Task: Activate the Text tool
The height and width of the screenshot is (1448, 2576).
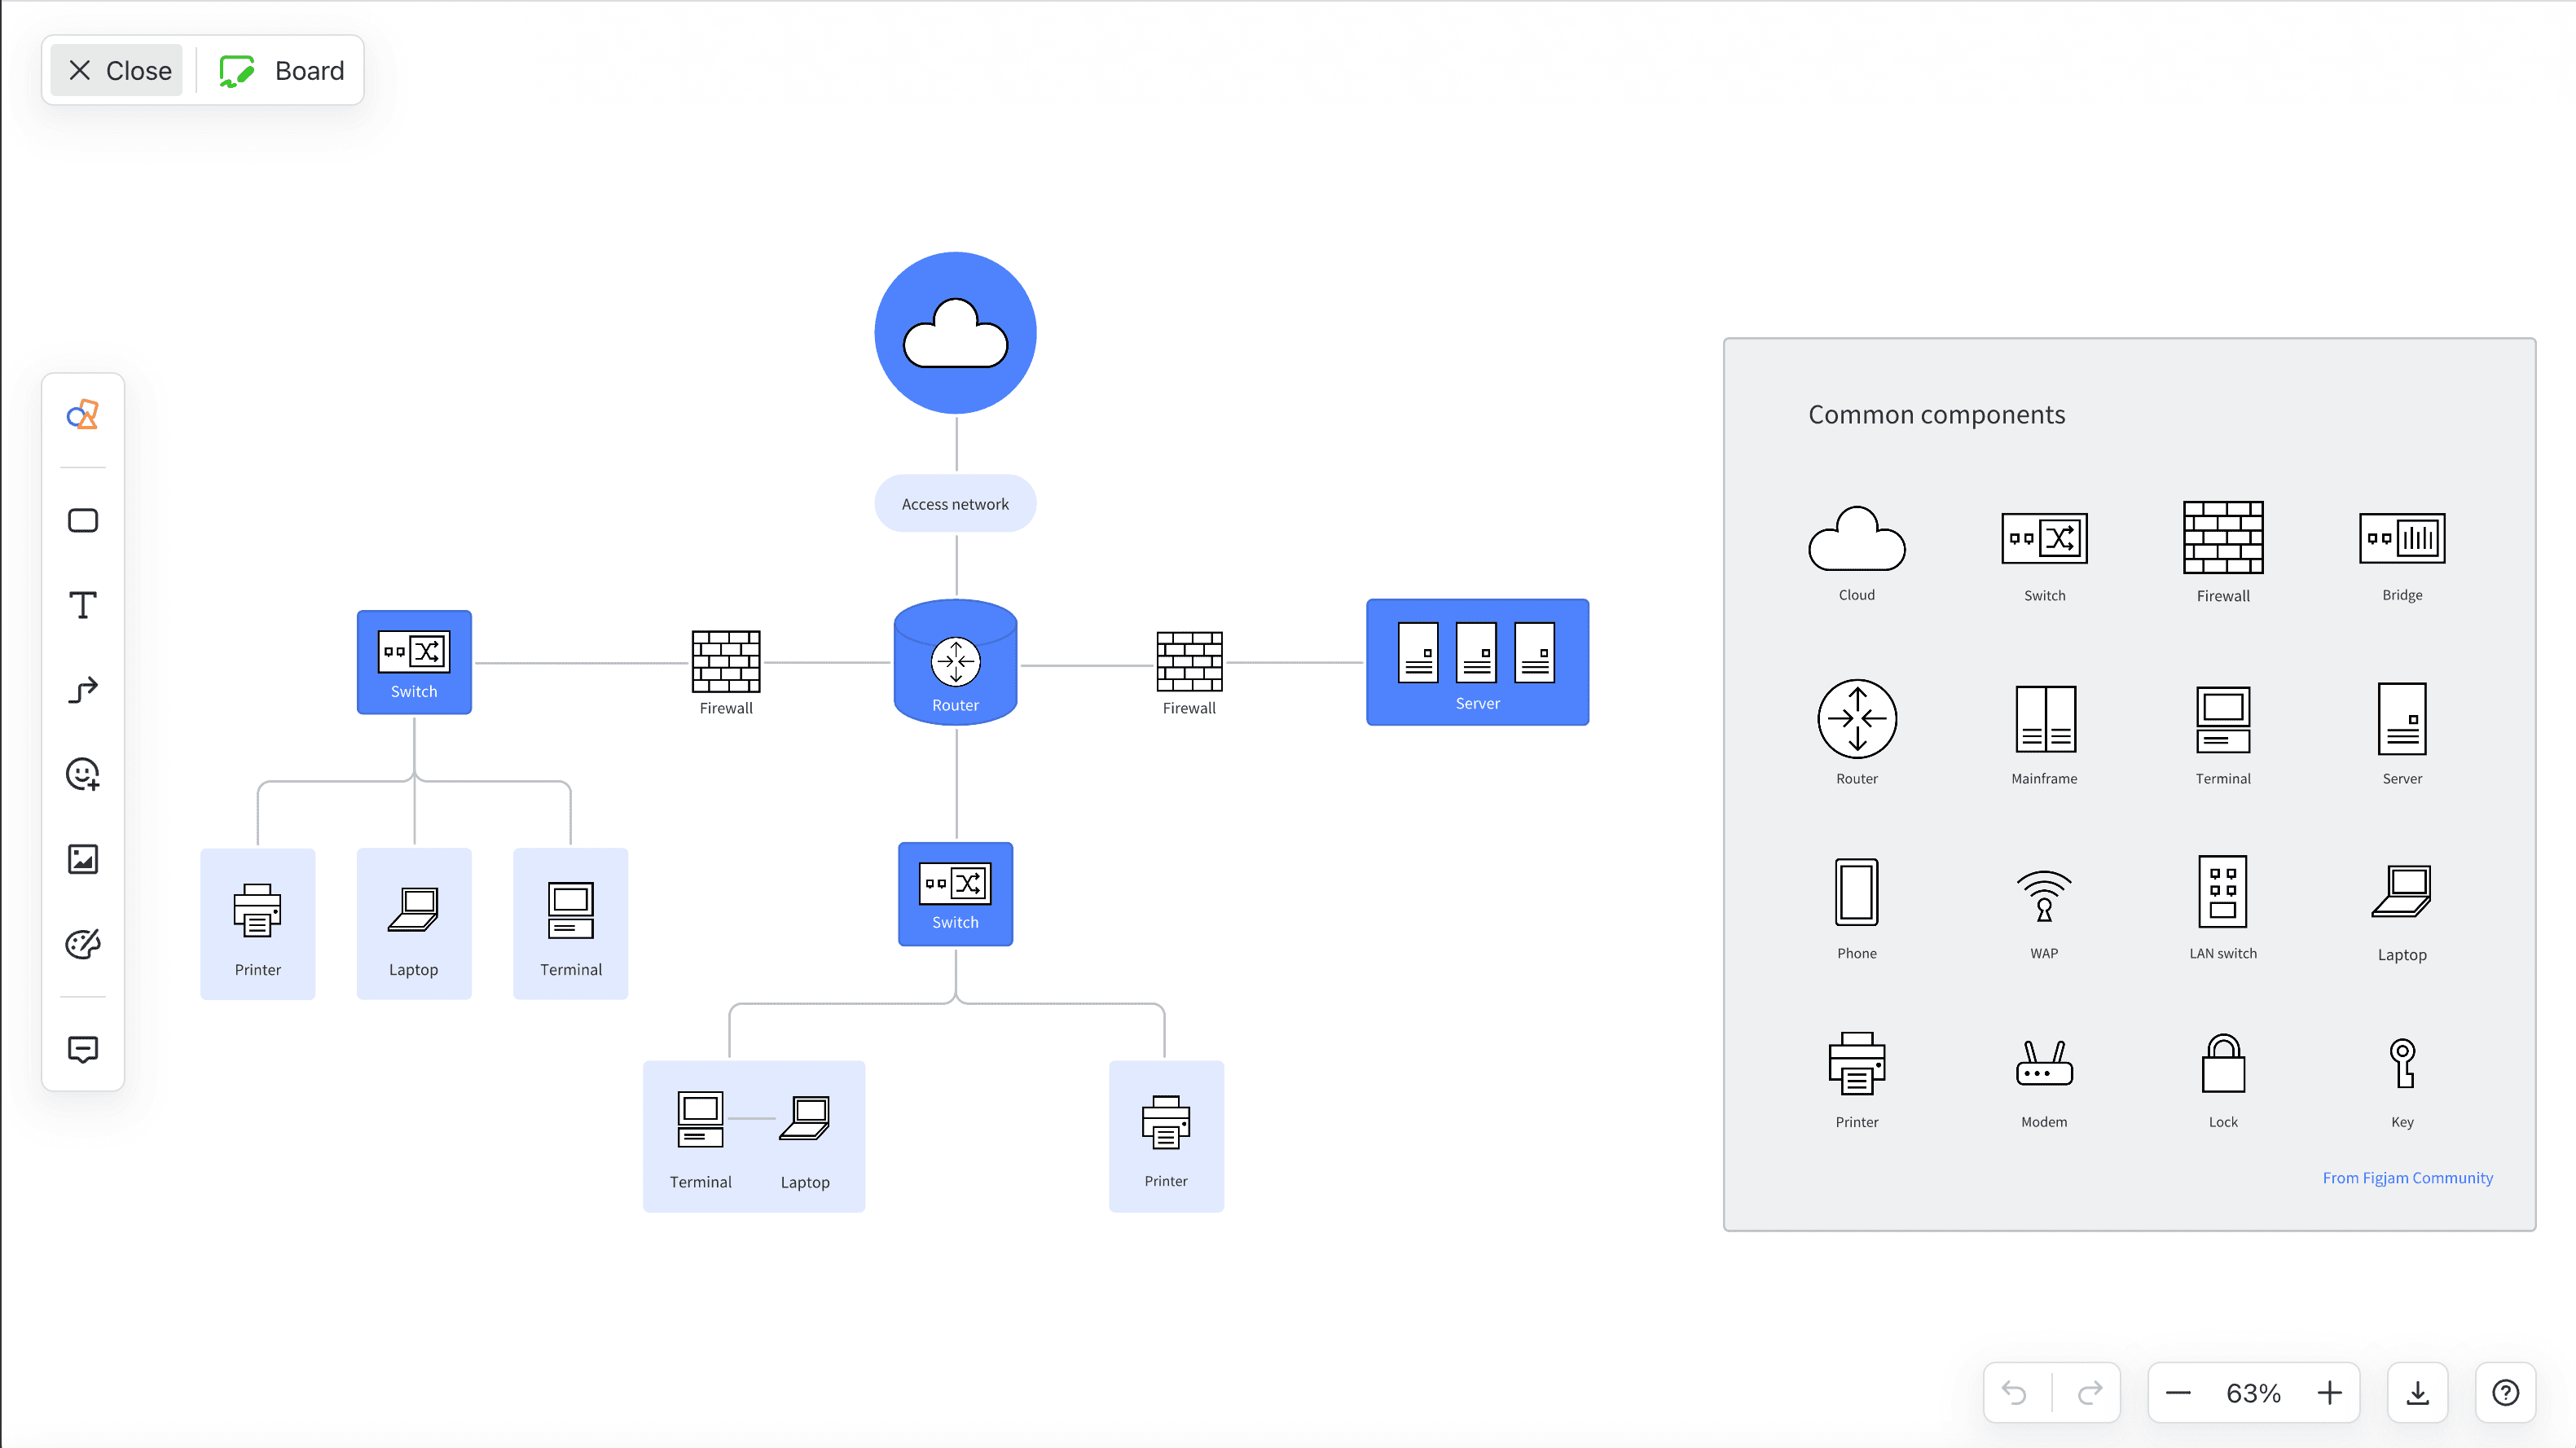Action: pos(83,605)
